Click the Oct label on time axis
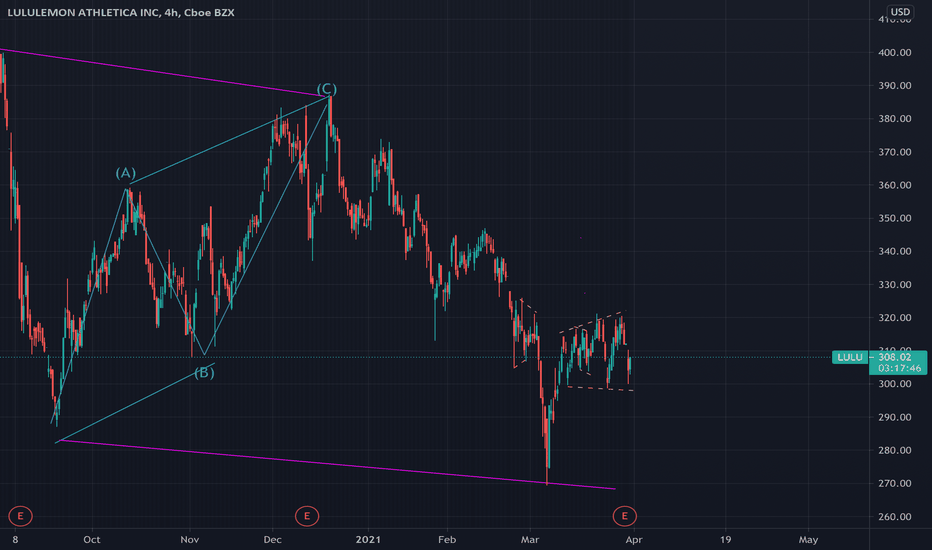The width and height of the screenshot is (932, 550). (92, 540)
